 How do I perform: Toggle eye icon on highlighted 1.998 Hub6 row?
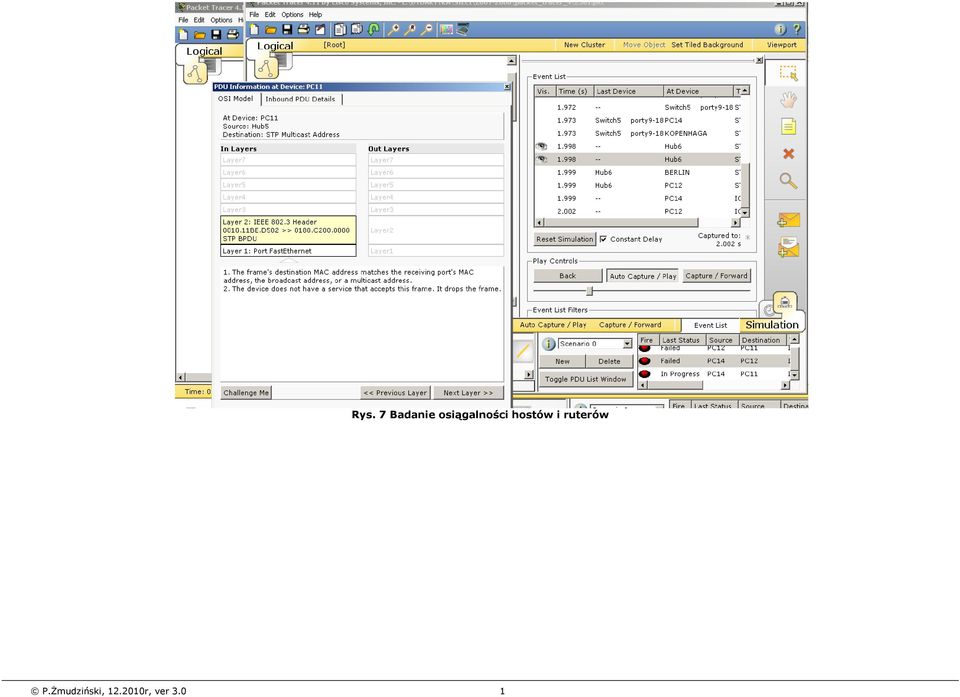(542, 159)
